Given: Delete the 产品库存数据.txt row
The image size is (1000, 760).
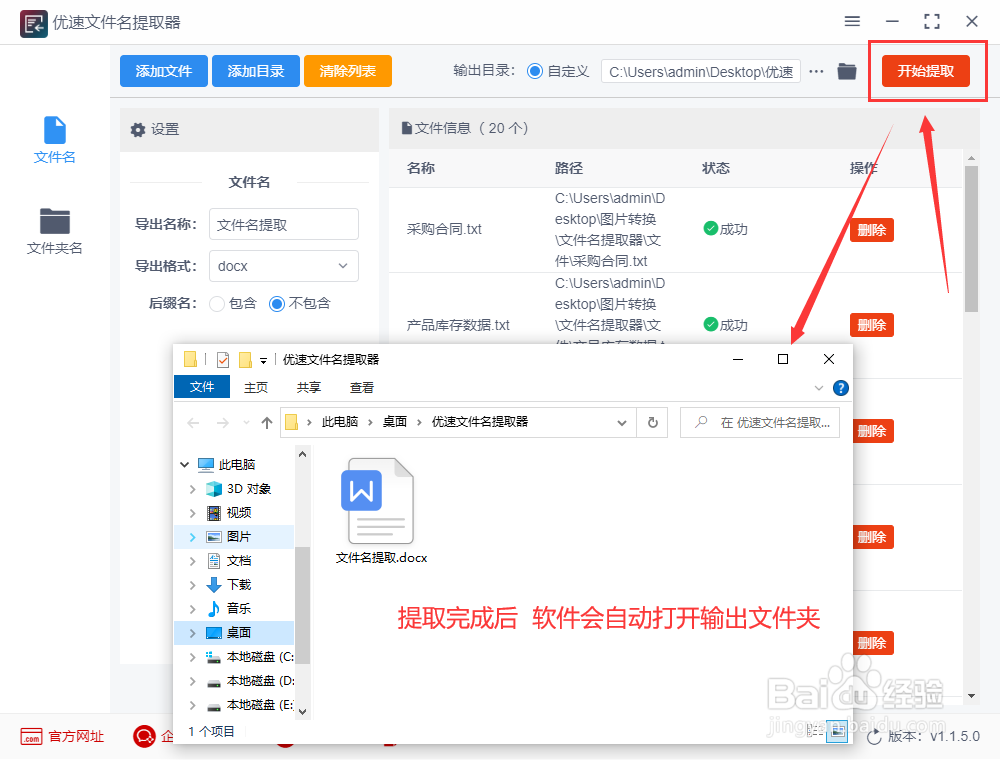Looking at the screenshot, I should [x=872, y=325].
